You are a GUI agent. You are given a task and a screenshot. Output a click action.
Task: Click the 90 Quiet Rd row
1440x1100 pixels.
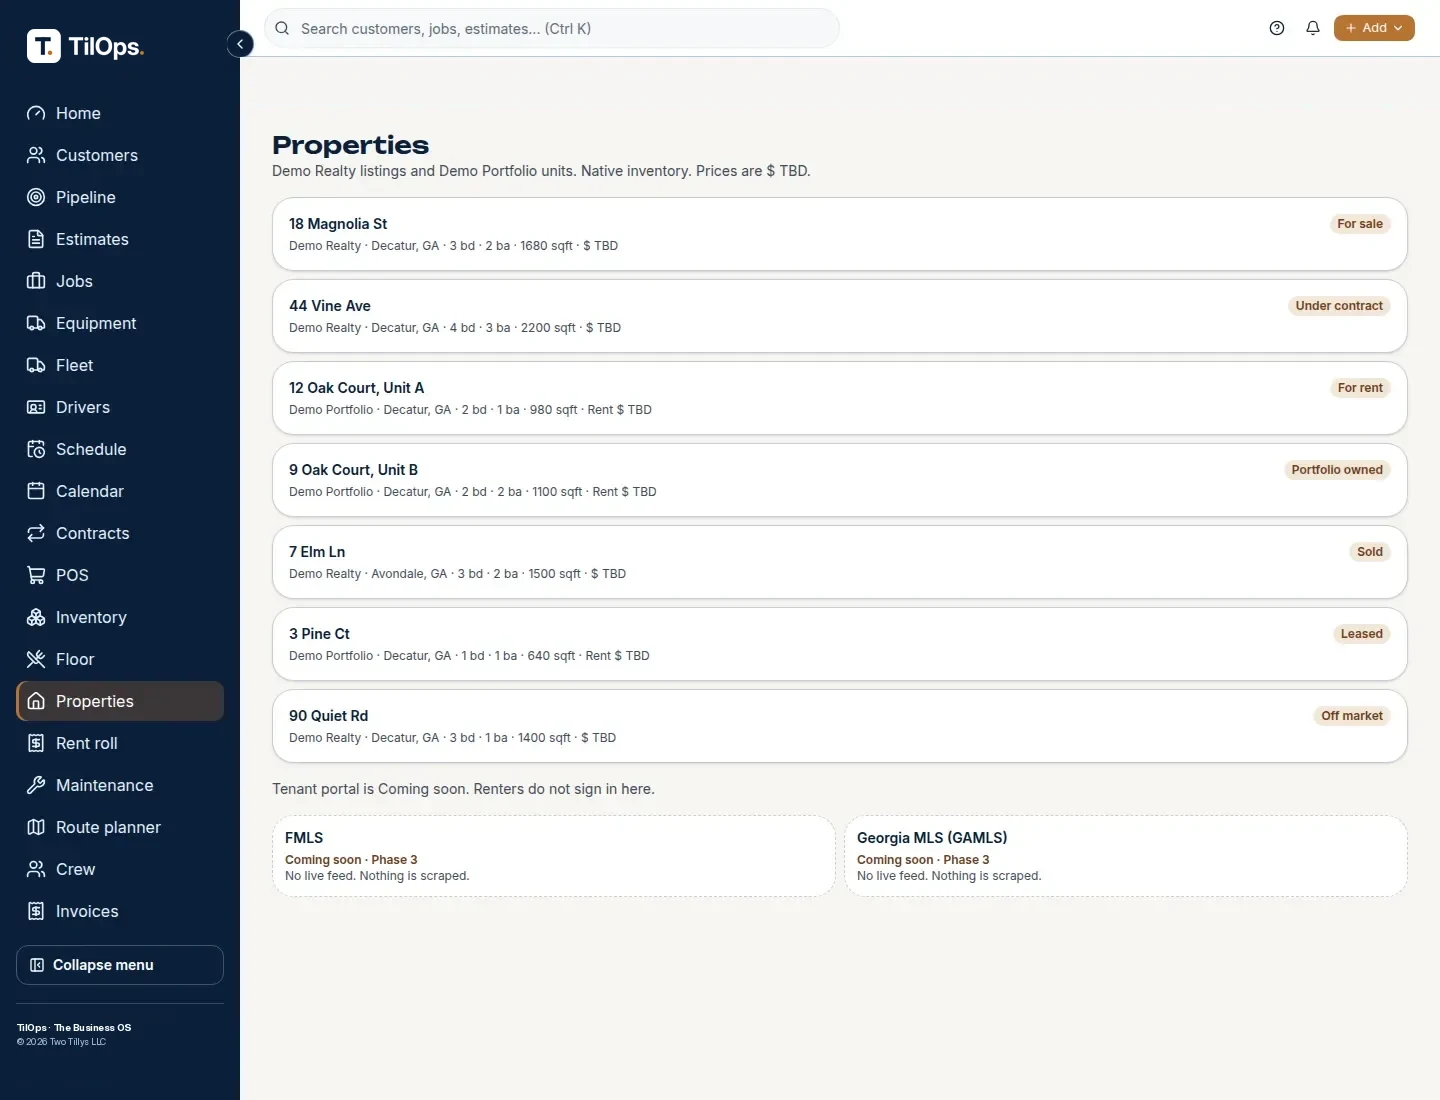click(x=840, y=726)
